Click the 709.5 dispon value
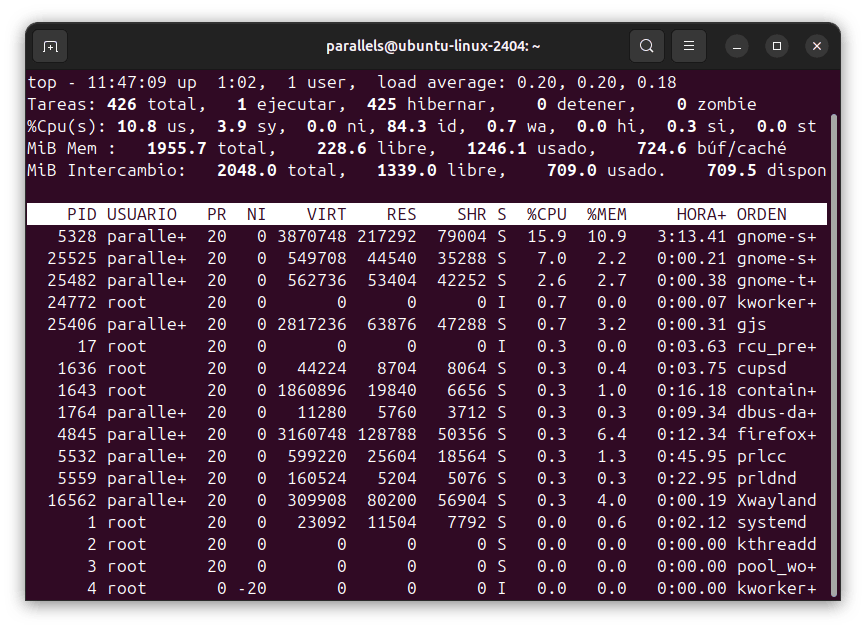Screen dimensions: 866x629 point(767,171)
